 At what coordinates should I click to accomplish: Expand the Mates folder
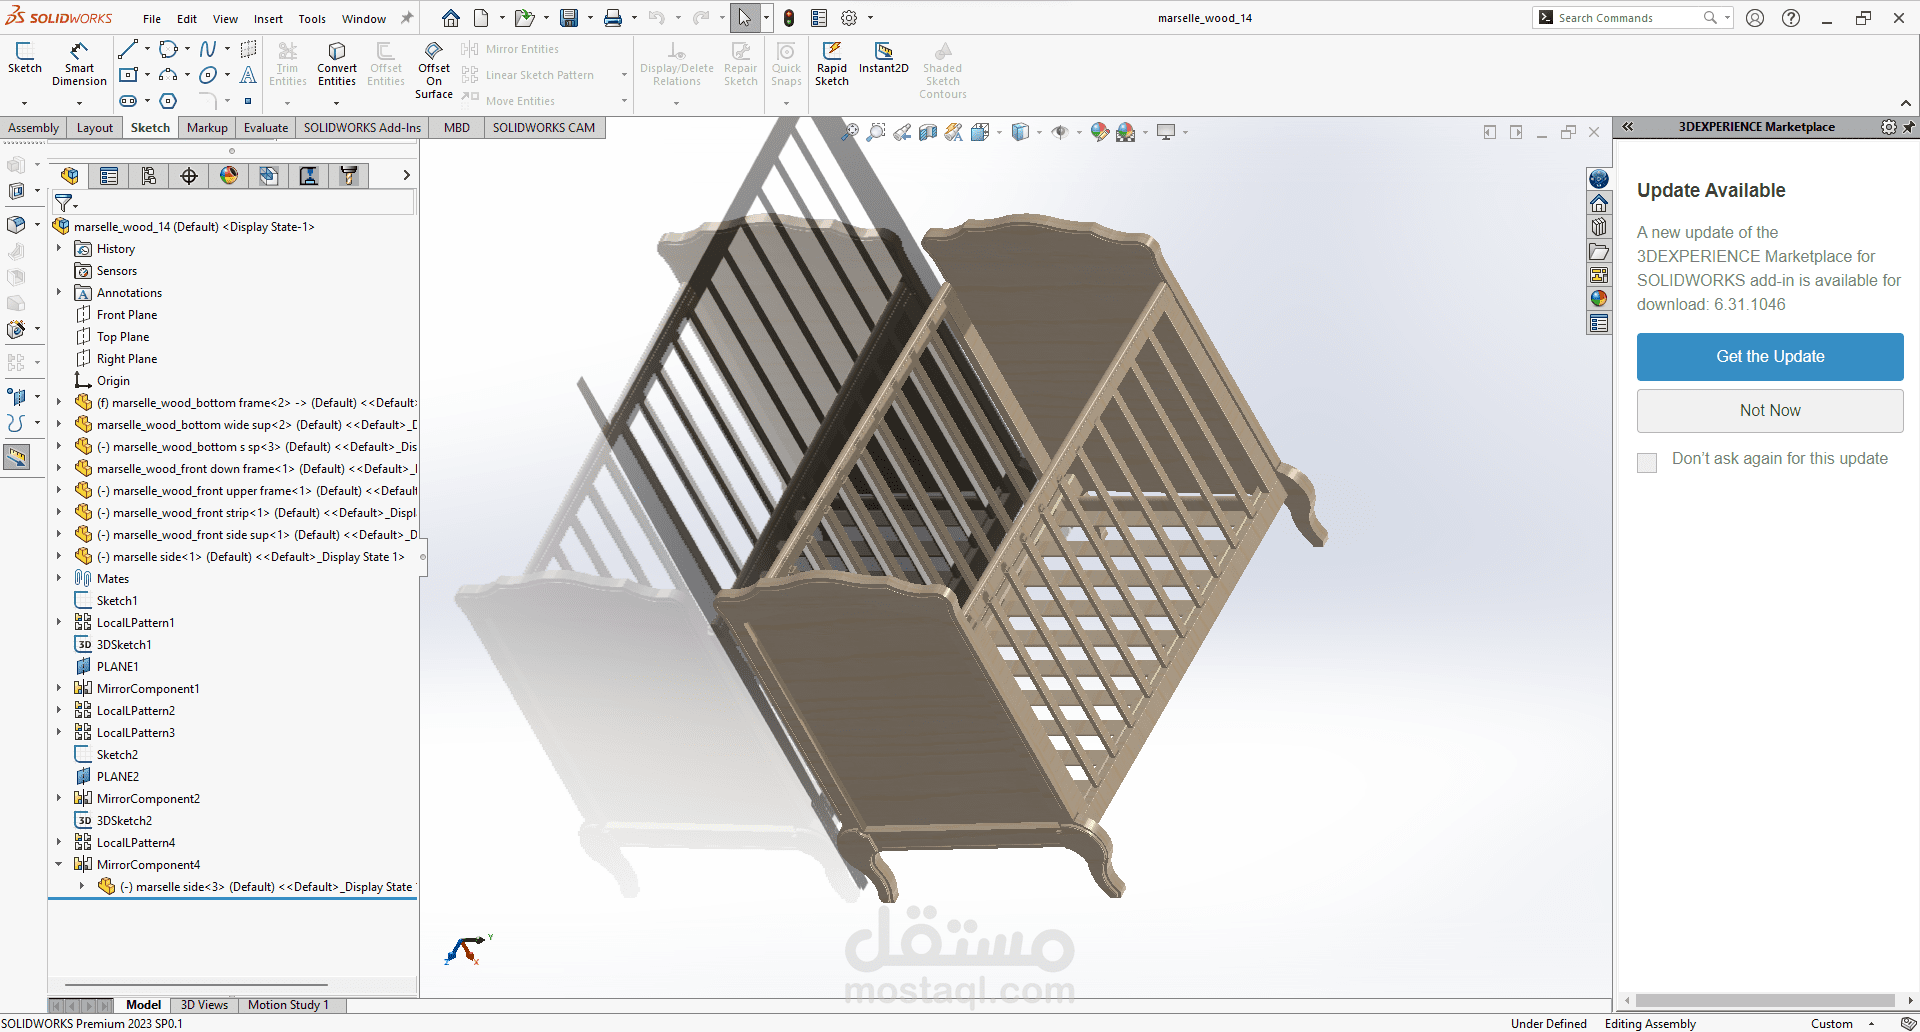tap(59, 579)
